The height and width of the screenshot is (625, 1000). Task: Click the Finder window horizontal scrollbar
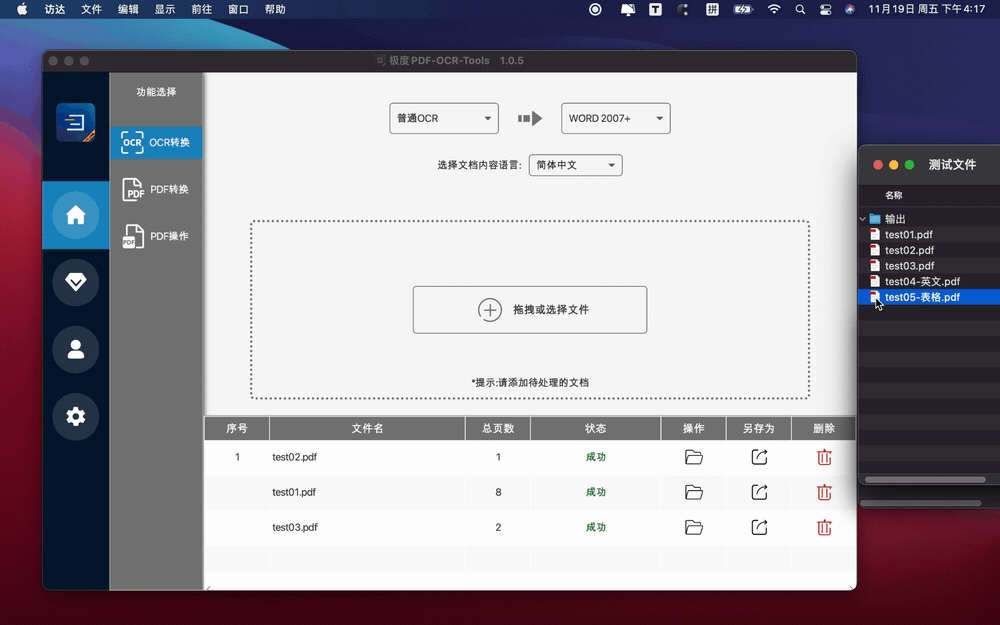pyautogui.click(x=925, y=480)
